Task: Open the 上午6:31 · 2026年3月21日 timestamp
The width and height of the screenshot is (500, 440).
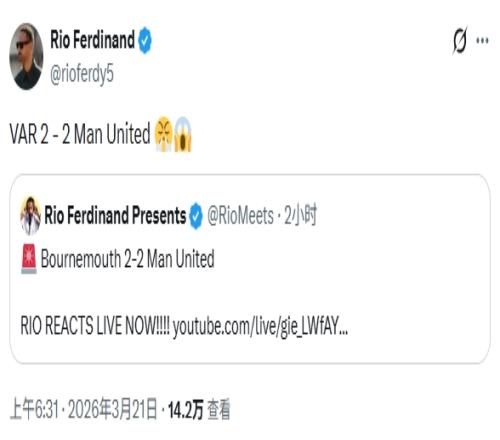Action: (x=83, y=409)
